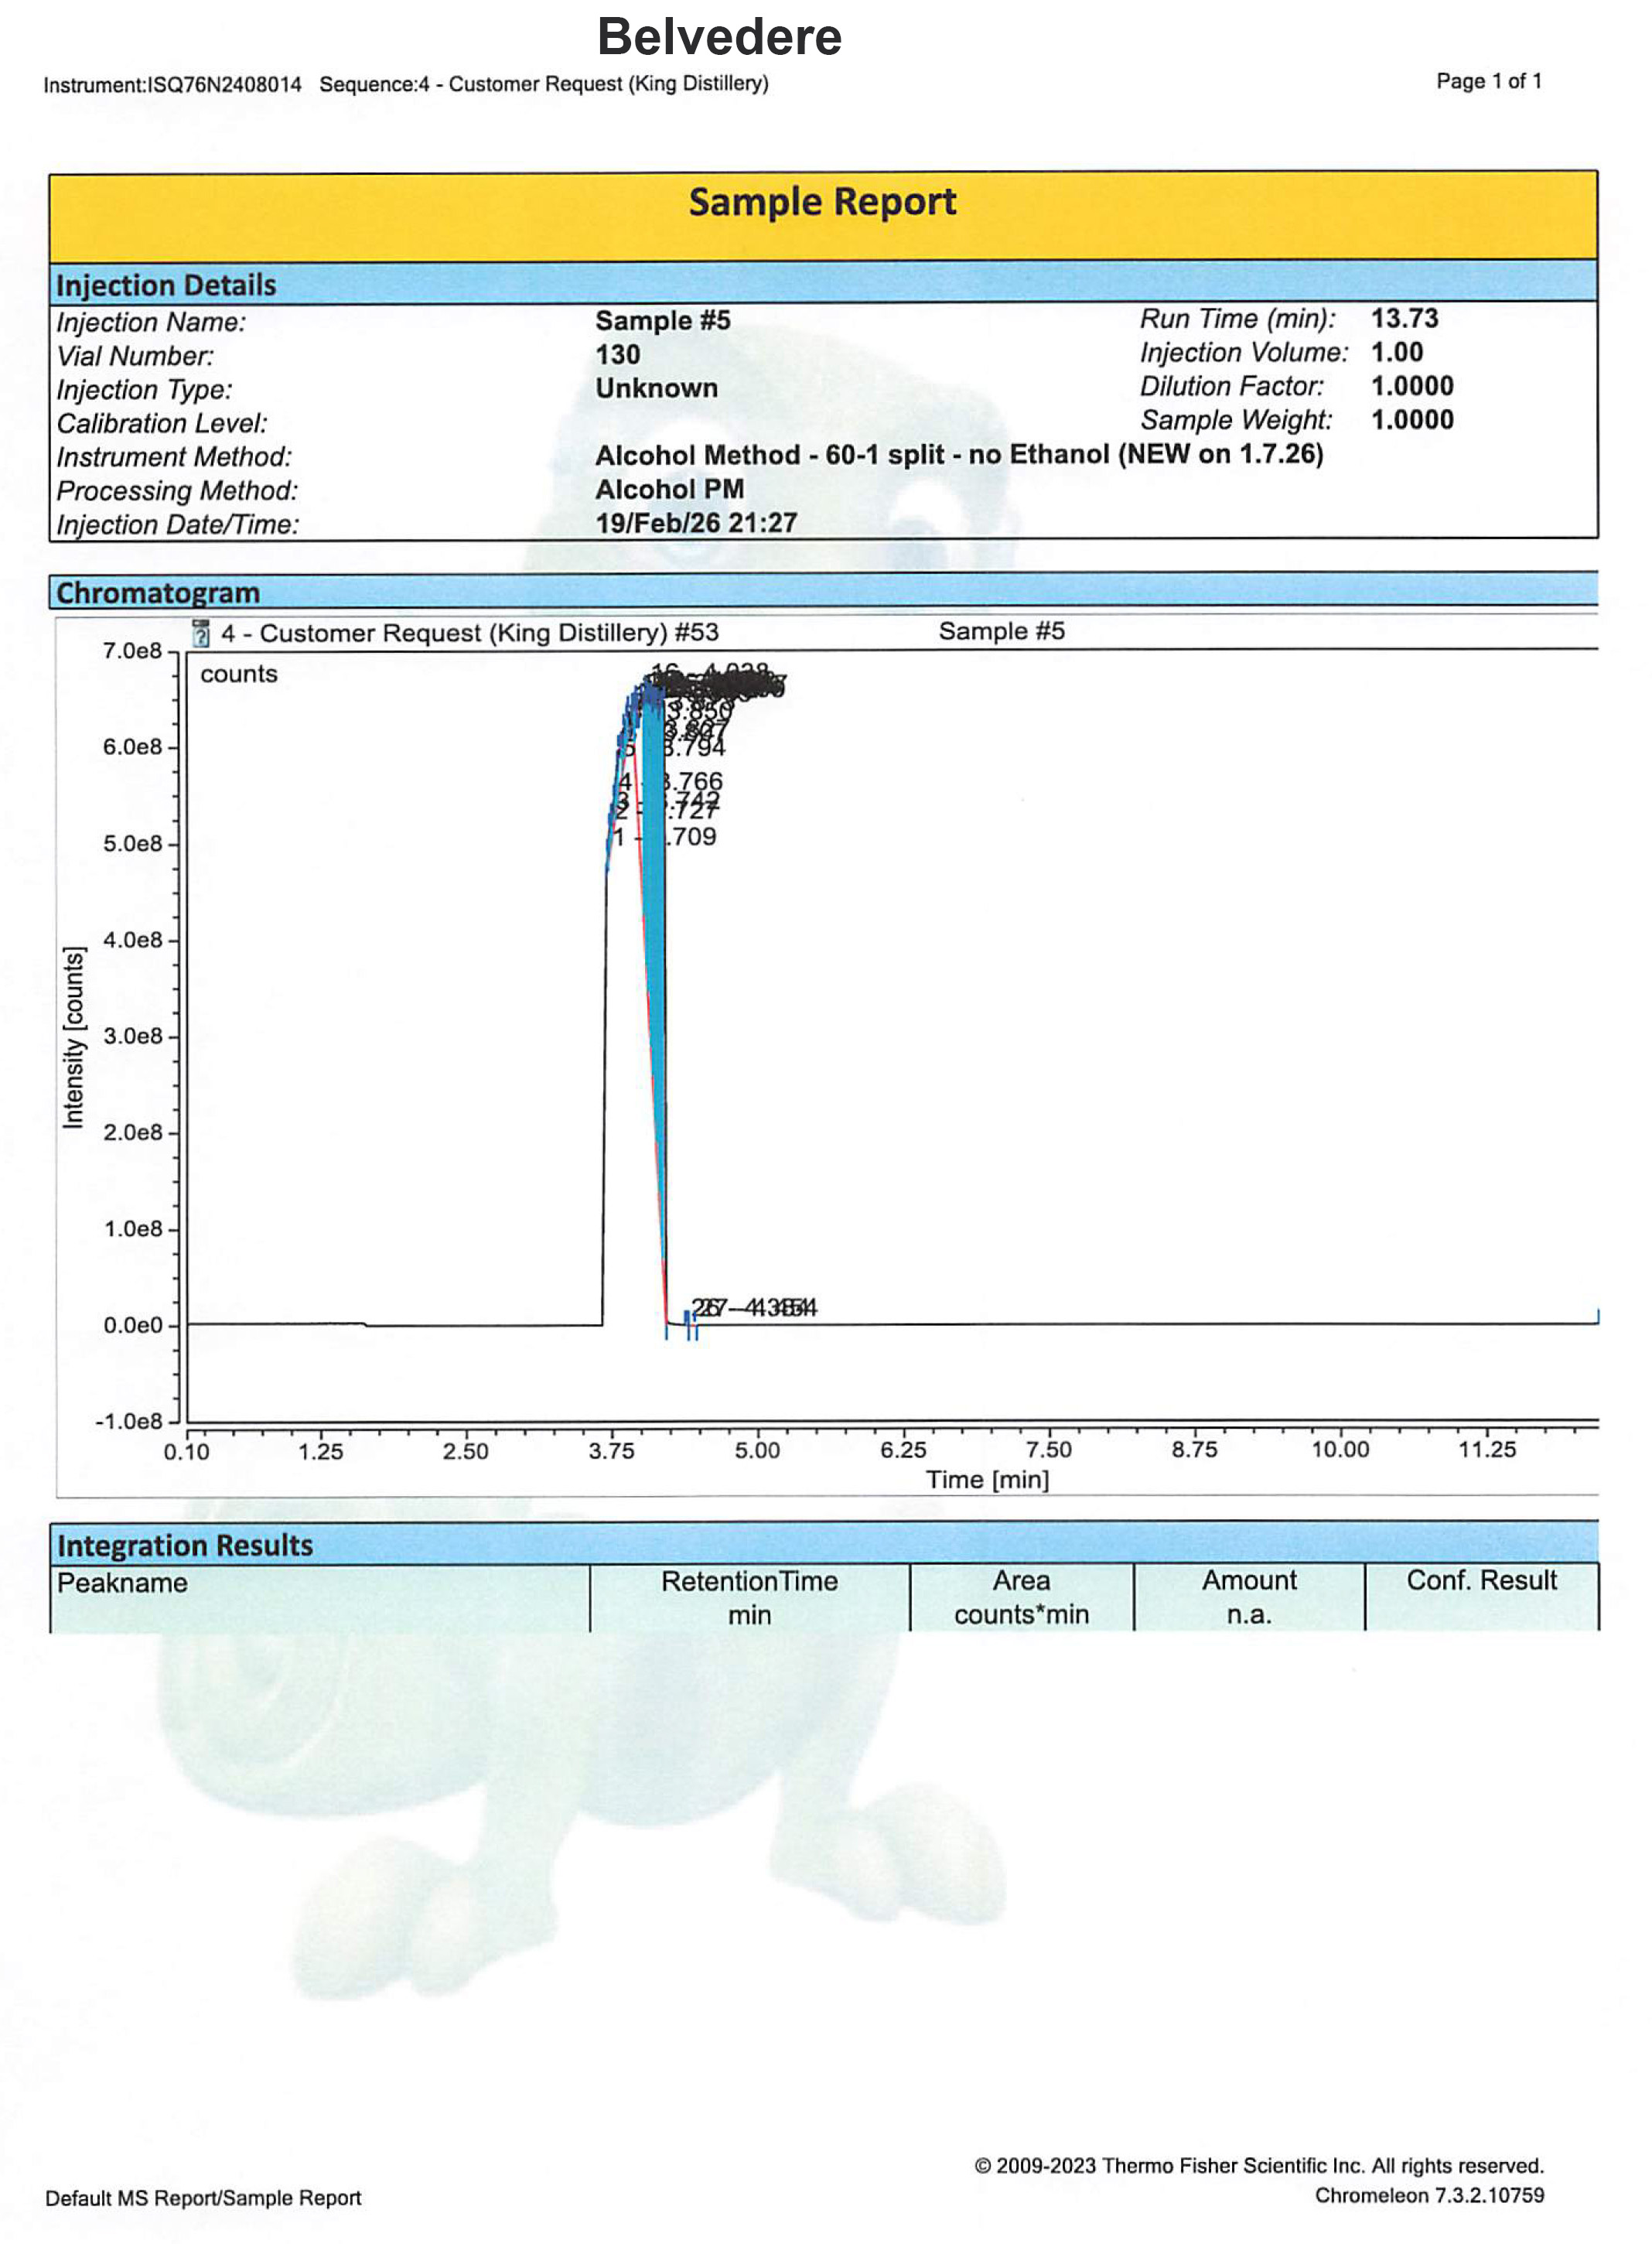Click the 'counts' label inside the plot
This screenshot has height=2244, width=1652.
239,674
